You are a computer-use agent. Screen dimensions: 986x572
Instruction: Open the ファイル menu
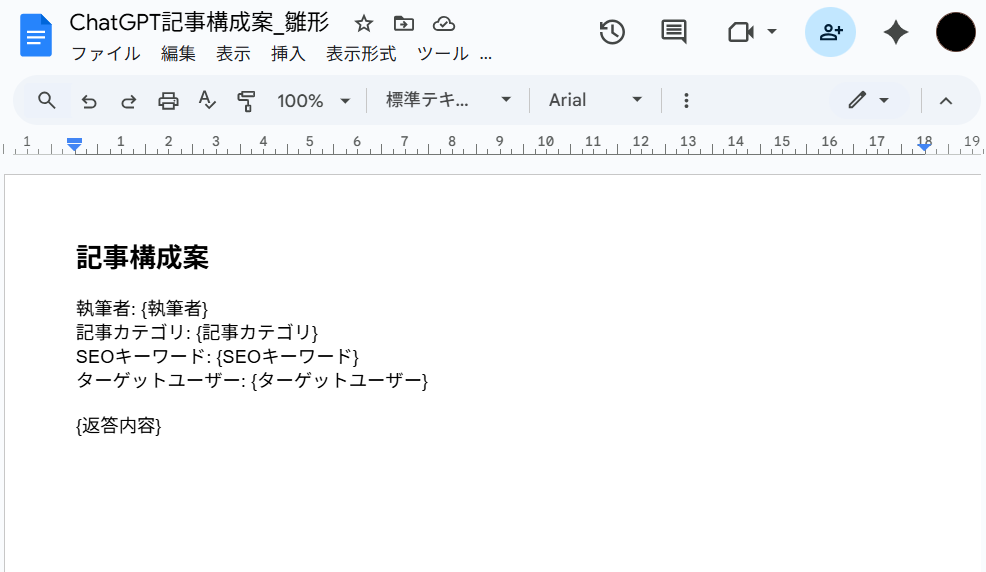[106, 54]
